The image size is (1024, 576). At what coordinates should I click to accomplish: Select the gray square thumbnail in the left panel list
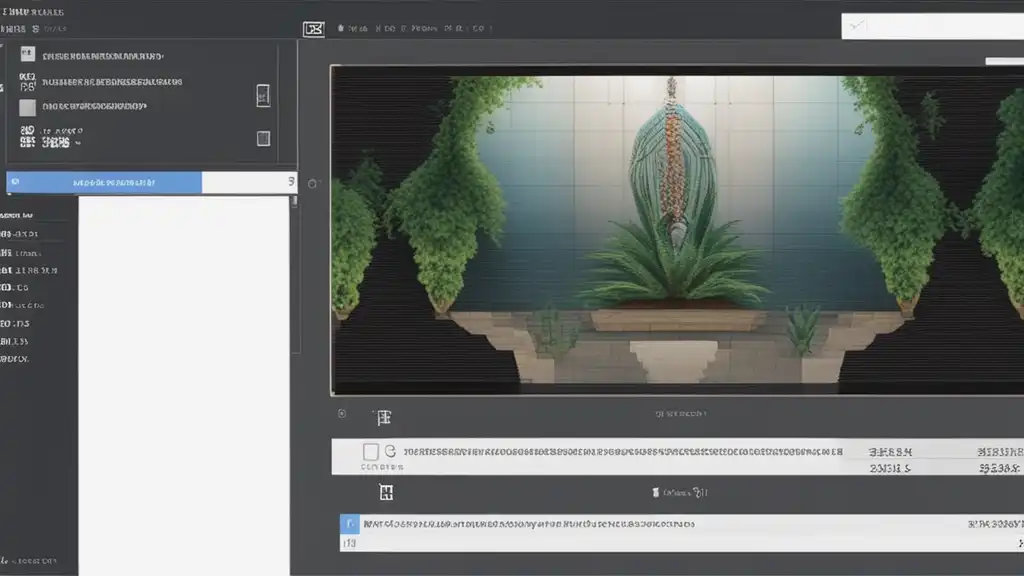click(27, 107)
